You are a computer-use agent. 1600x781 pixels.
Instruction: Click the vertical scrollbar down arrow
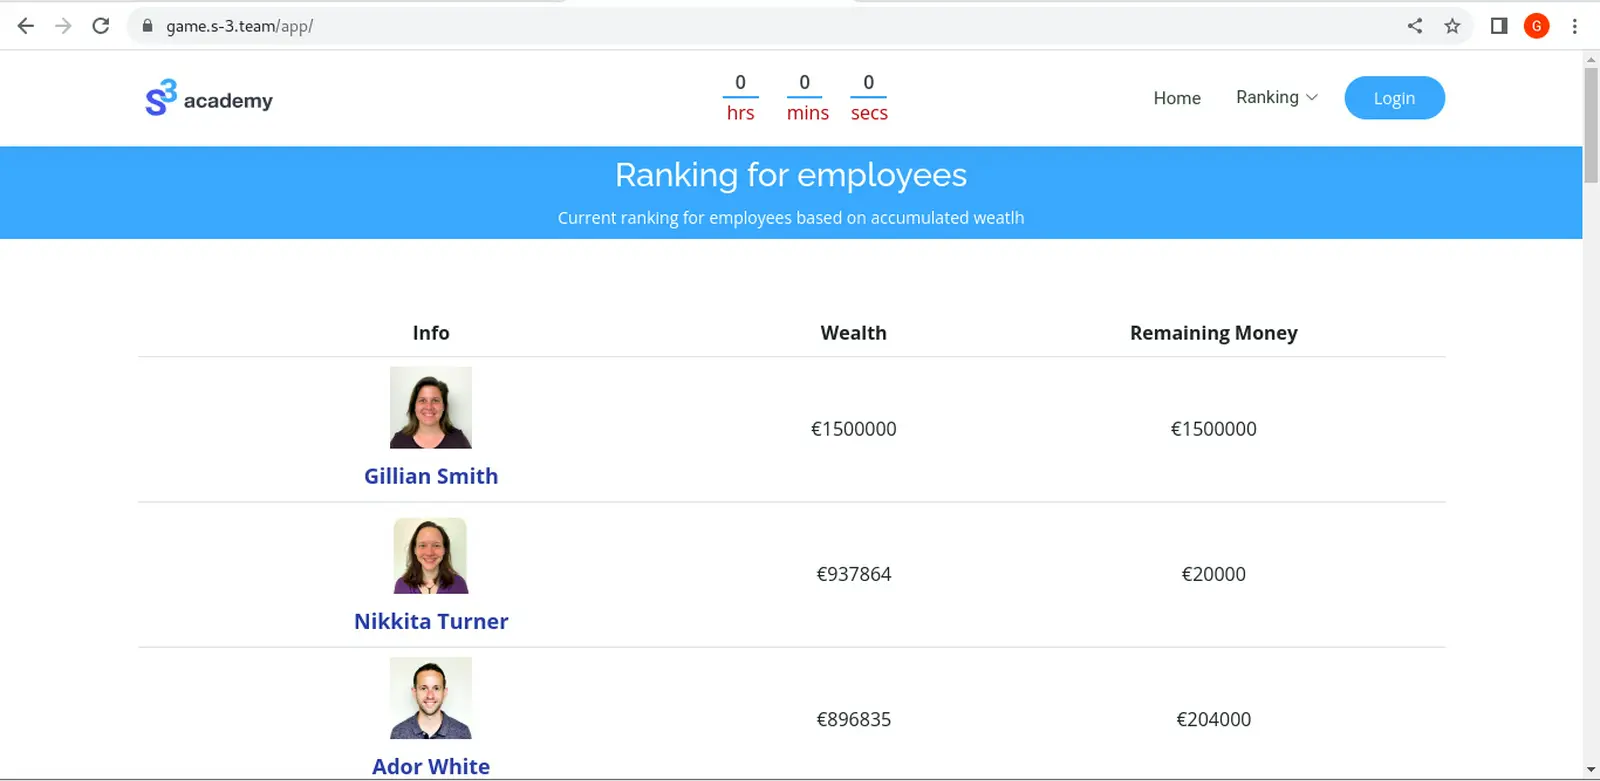[x=1591, y=770]
